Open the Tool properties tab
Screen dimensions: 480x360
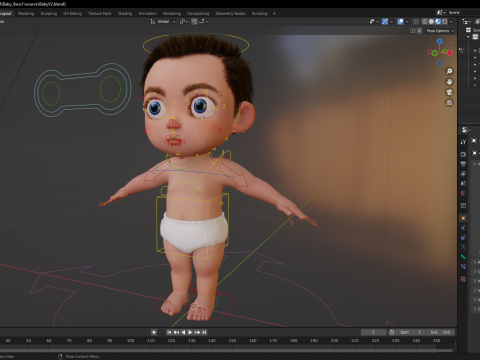click(463, 142)
